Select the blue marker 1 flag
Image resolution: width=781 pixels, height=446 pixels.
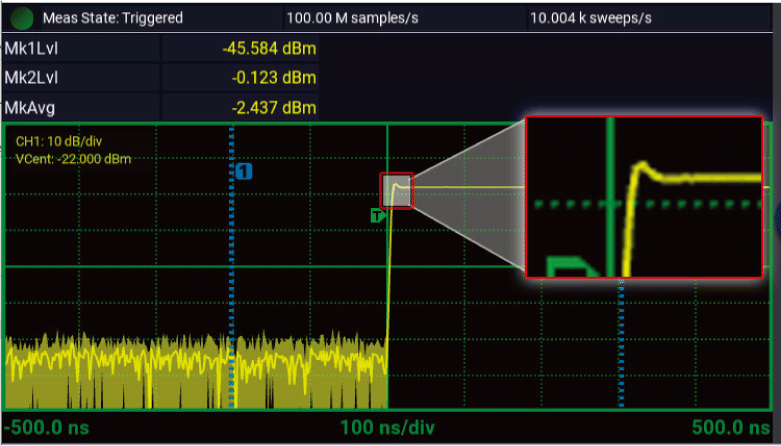click(x=243, y=172)
